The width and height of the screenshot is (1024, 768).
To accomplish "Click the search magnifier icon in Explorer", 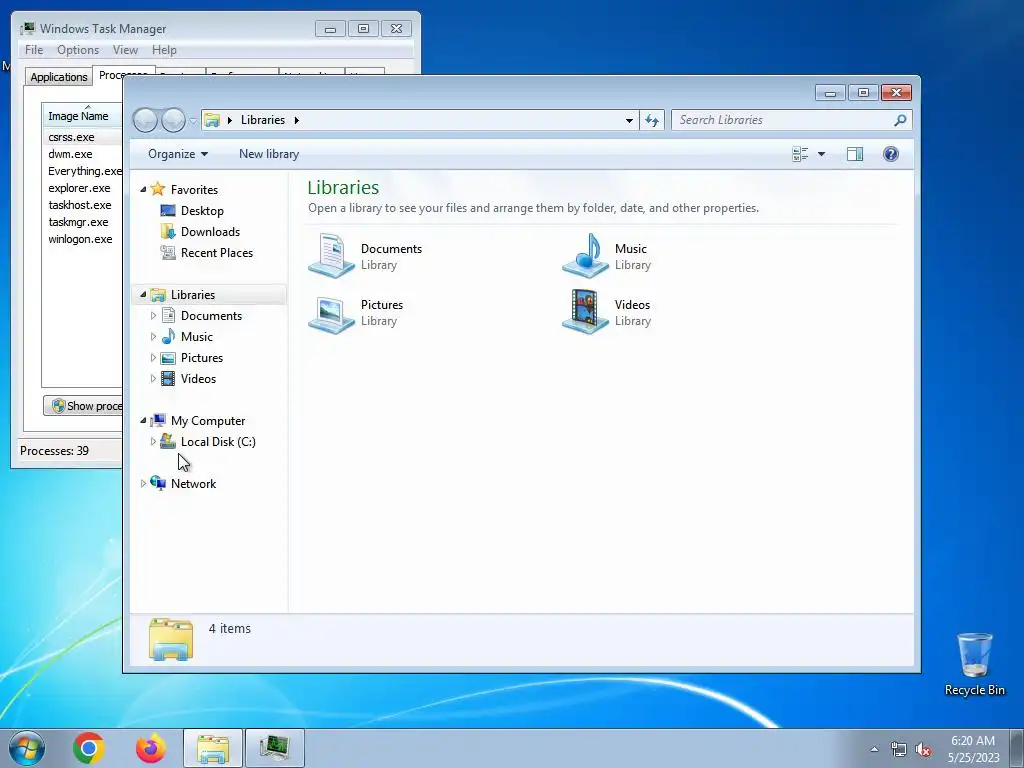I will tap(900, 120).
